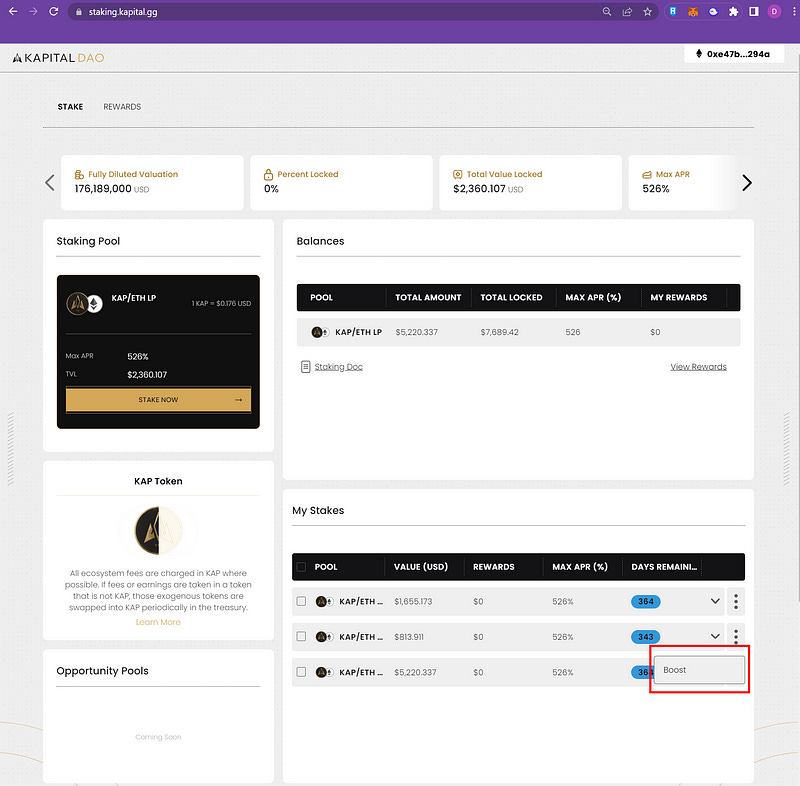Open the browser three-dot menu
The image size is (800, 786).
pos(794,11)
